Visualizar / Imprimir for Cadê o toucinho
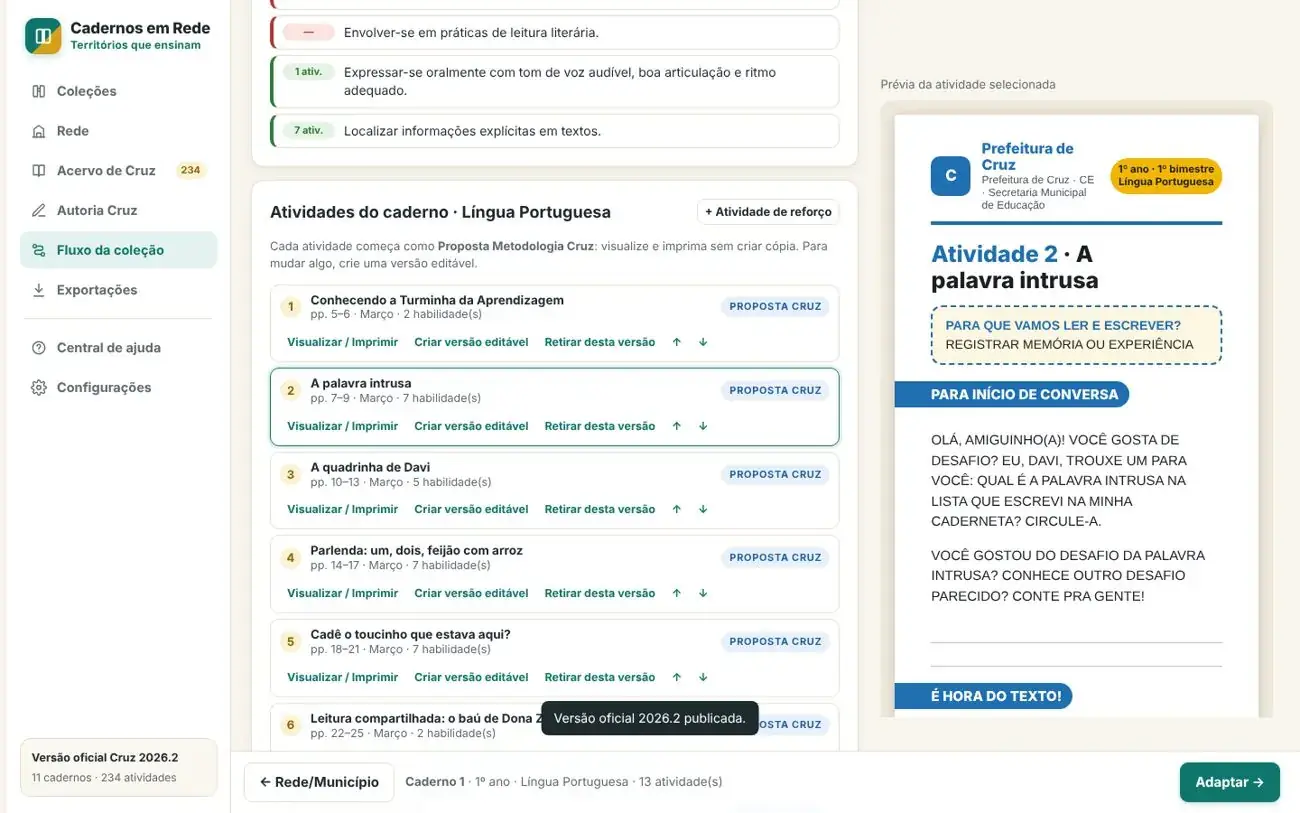This screenshot has height=813, width=1300. point(342,677)
